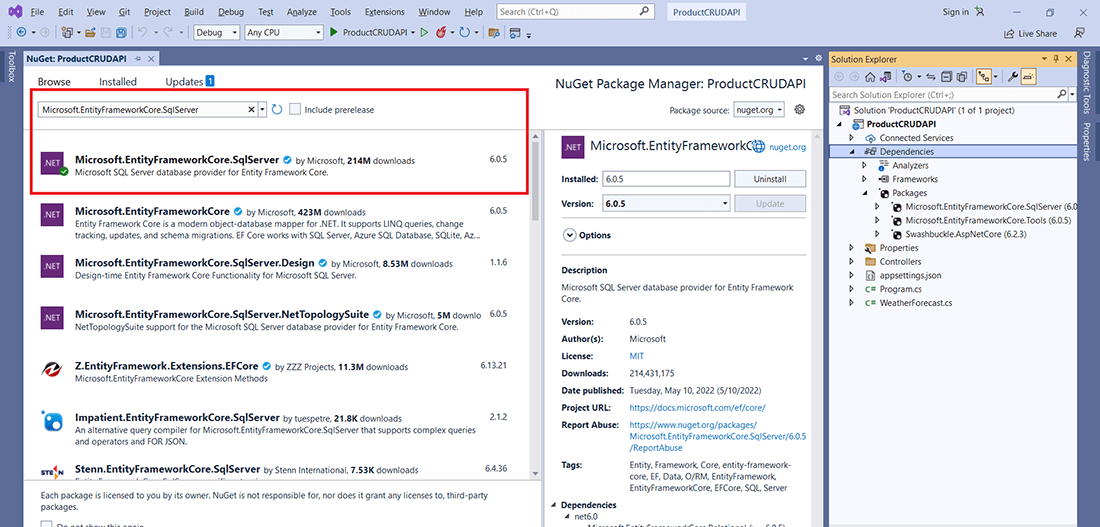1100x527 pixels.
Task: Expand the Analyzers node
Action: (x=864, y=166)
